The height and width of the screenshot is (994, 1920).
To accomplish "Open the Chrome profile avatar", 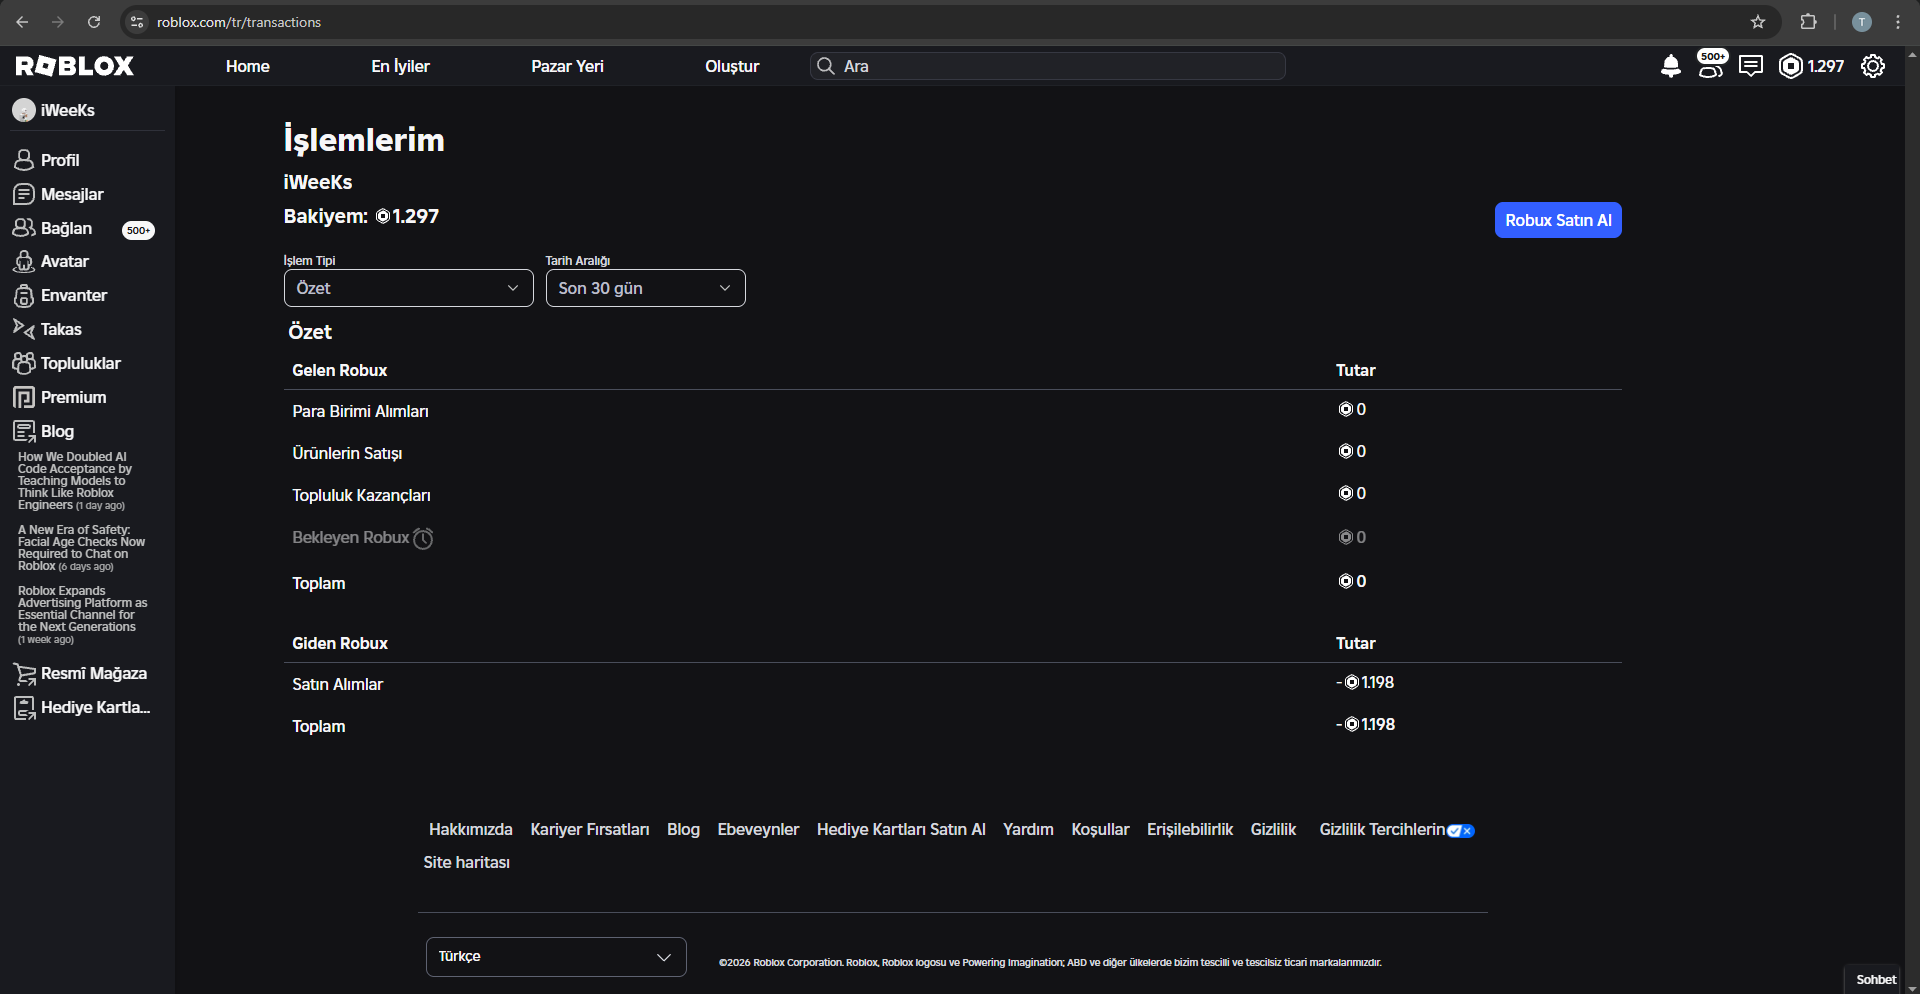I will tap(1862, 22).
